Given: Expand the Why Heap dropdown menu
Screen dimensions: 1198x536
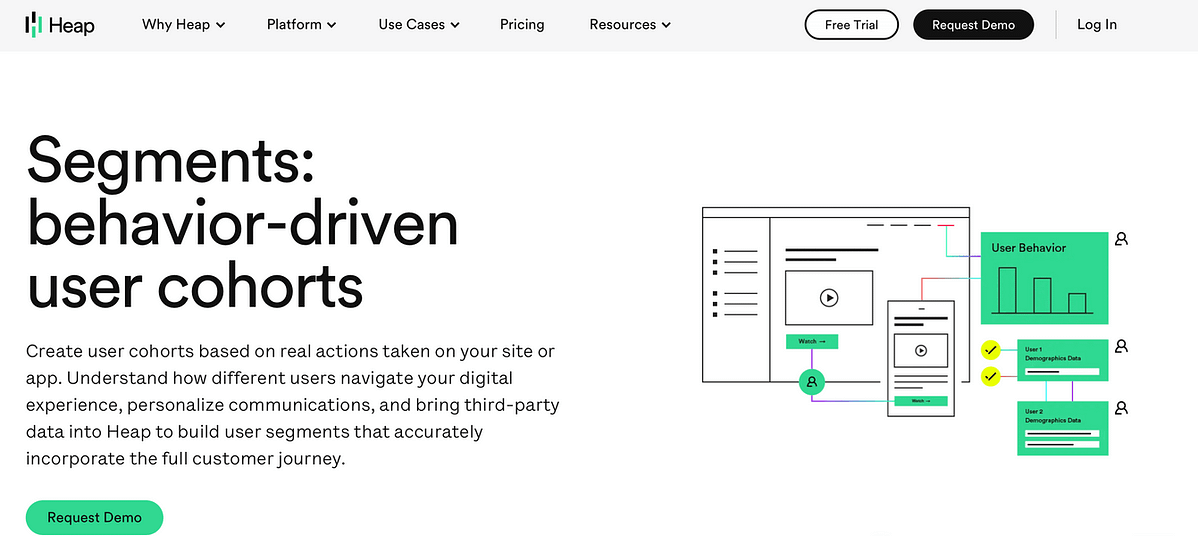Looking at the screenshot, I should (183, 25).
